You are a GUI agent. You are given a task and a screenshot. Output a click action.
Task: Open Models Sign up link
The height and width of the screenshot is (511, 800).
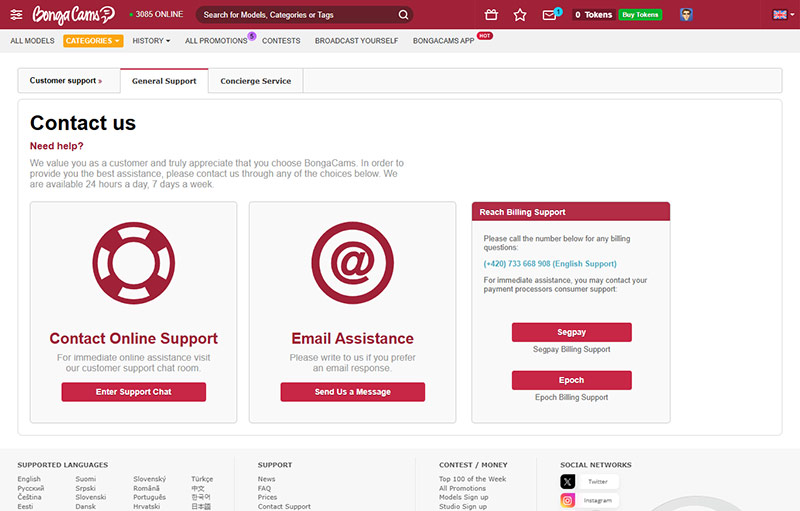click(x=463, y=497)
